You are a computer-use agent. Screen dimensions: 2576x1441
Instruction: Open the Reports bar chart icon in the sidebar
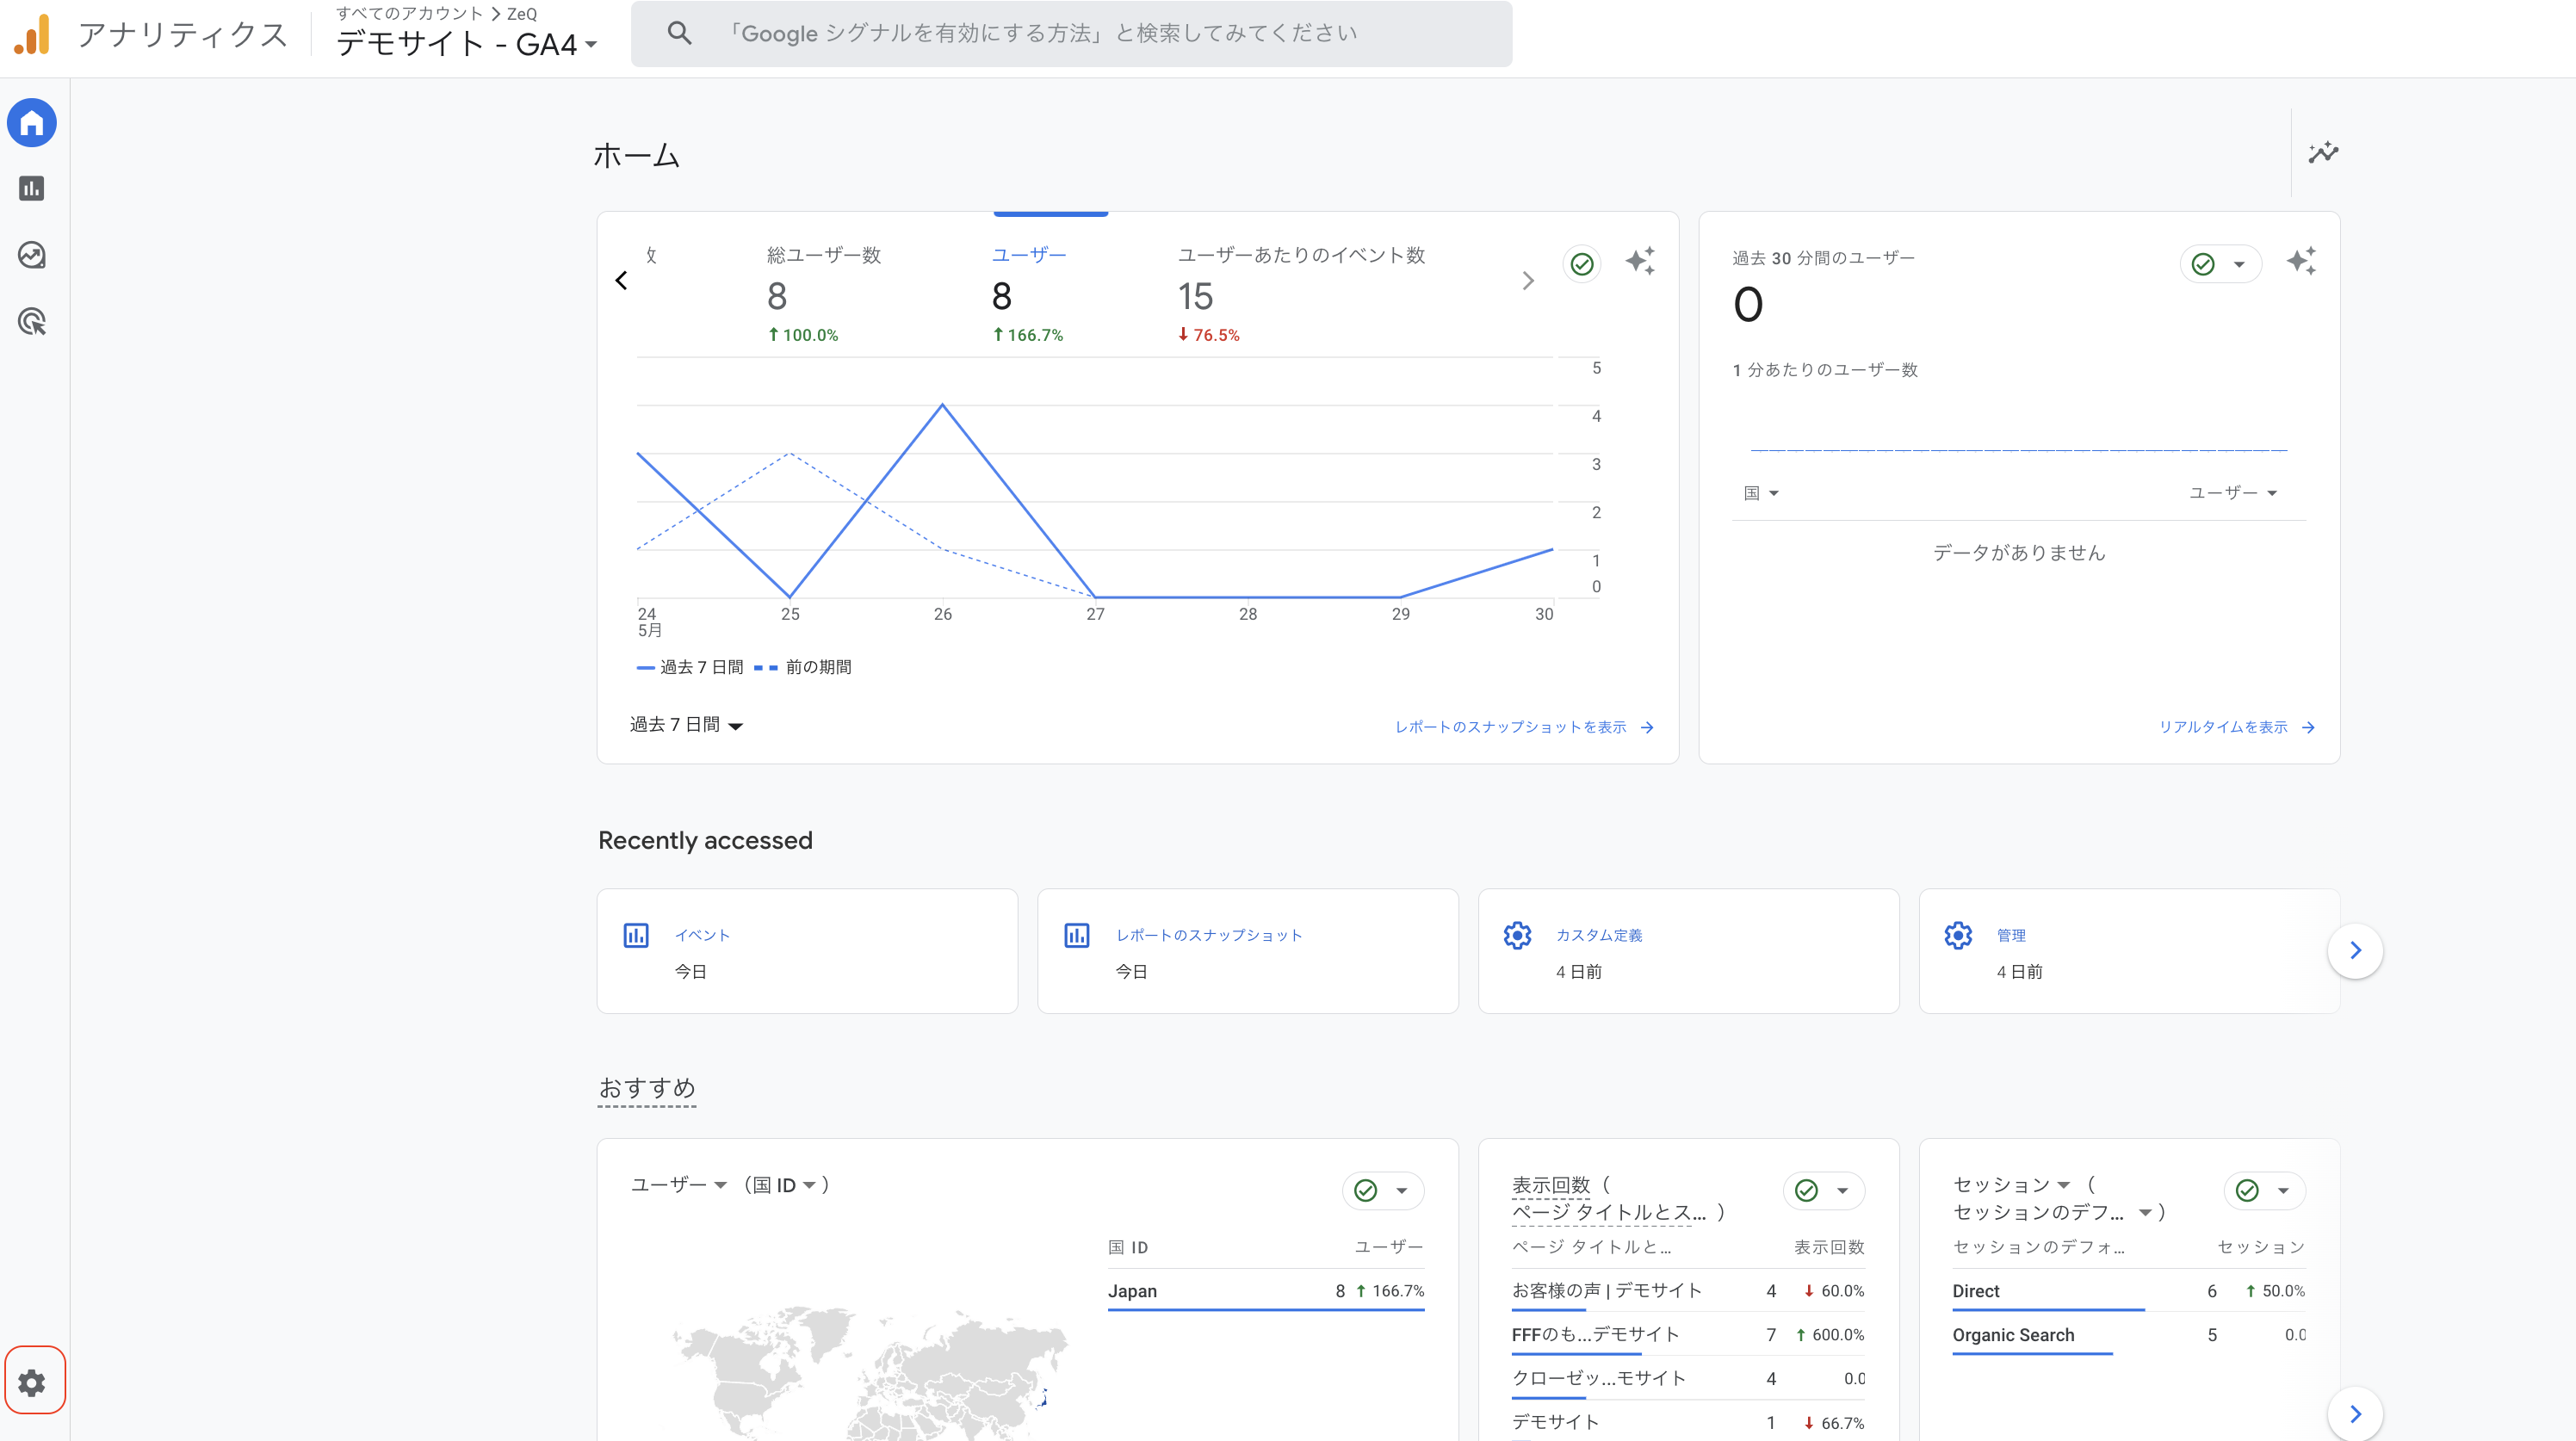[x=32, y=189]
